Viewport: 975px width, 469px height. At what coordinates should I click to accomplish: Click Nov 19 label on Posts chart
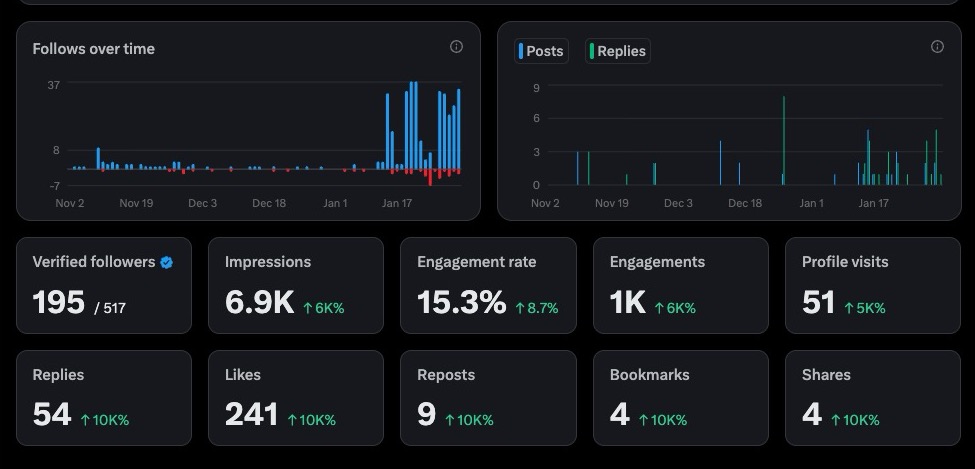pos(611,203)
